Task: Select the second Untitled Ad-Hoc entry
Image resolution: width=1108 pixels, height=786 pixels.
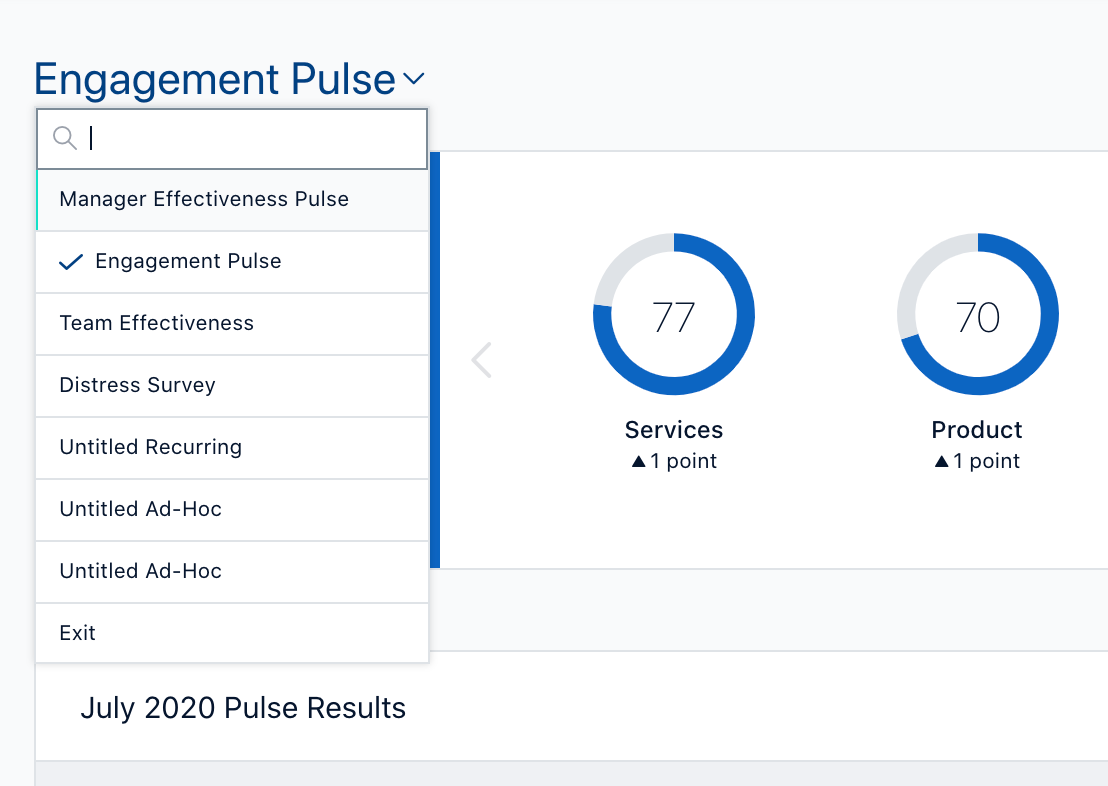Action: 232,572
